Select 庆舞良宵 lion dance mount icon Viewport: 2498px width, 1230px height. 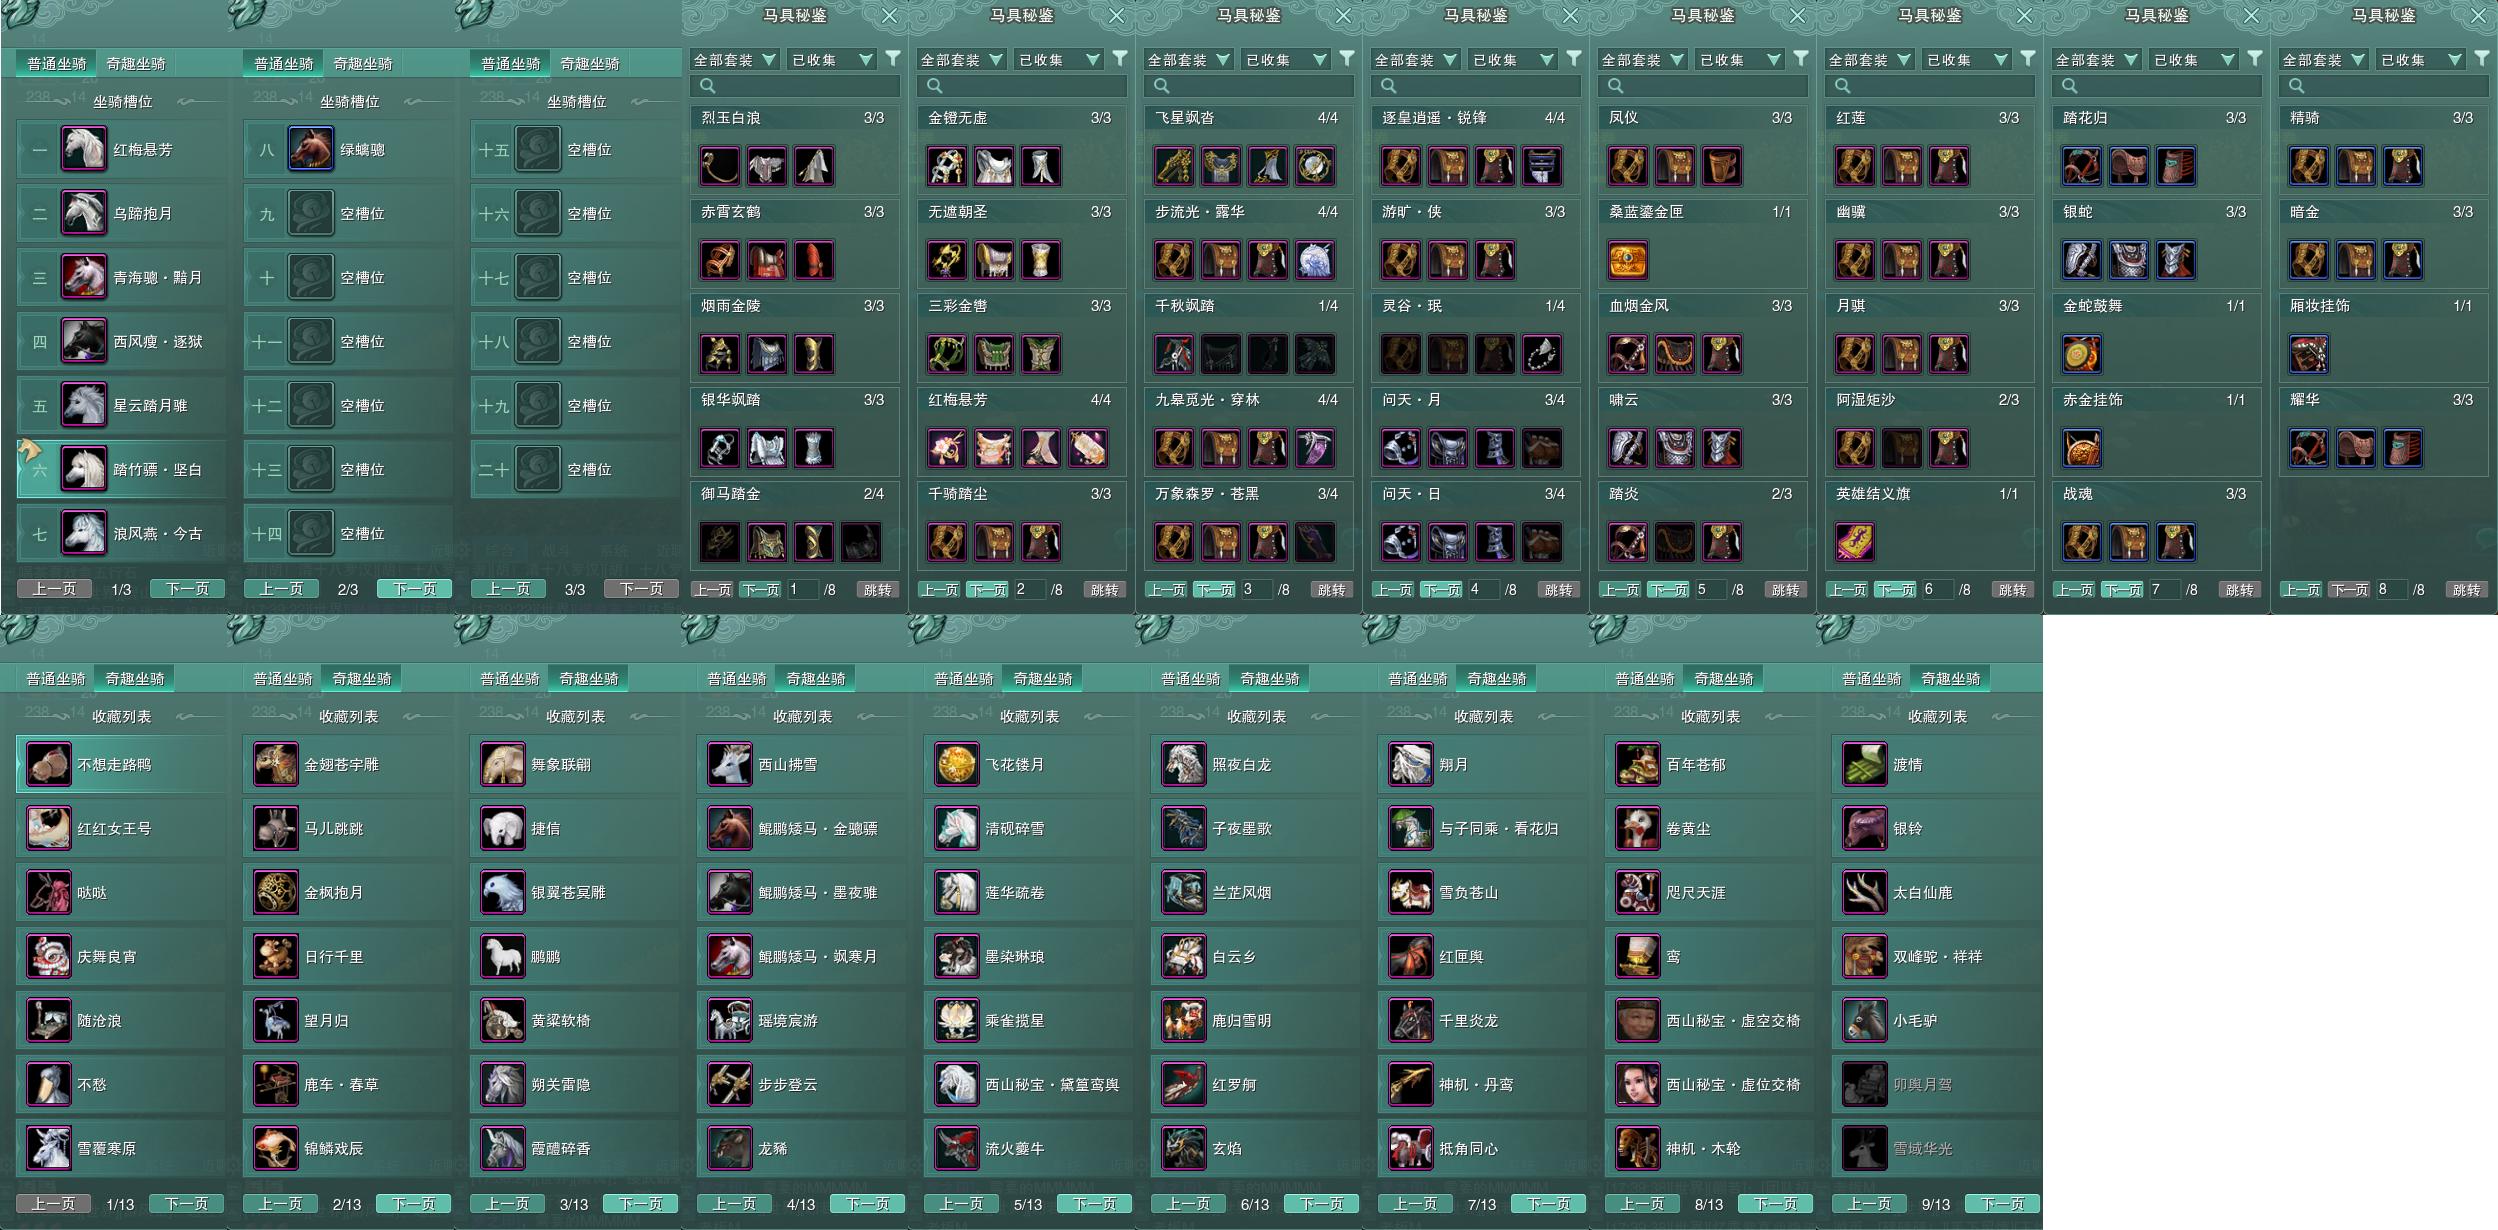click(48, 956)
